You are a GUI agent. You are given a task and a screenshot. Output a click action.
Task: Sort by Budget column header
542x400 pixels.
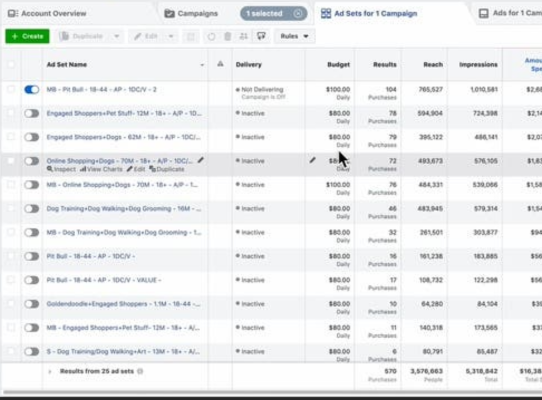(338, 65)
